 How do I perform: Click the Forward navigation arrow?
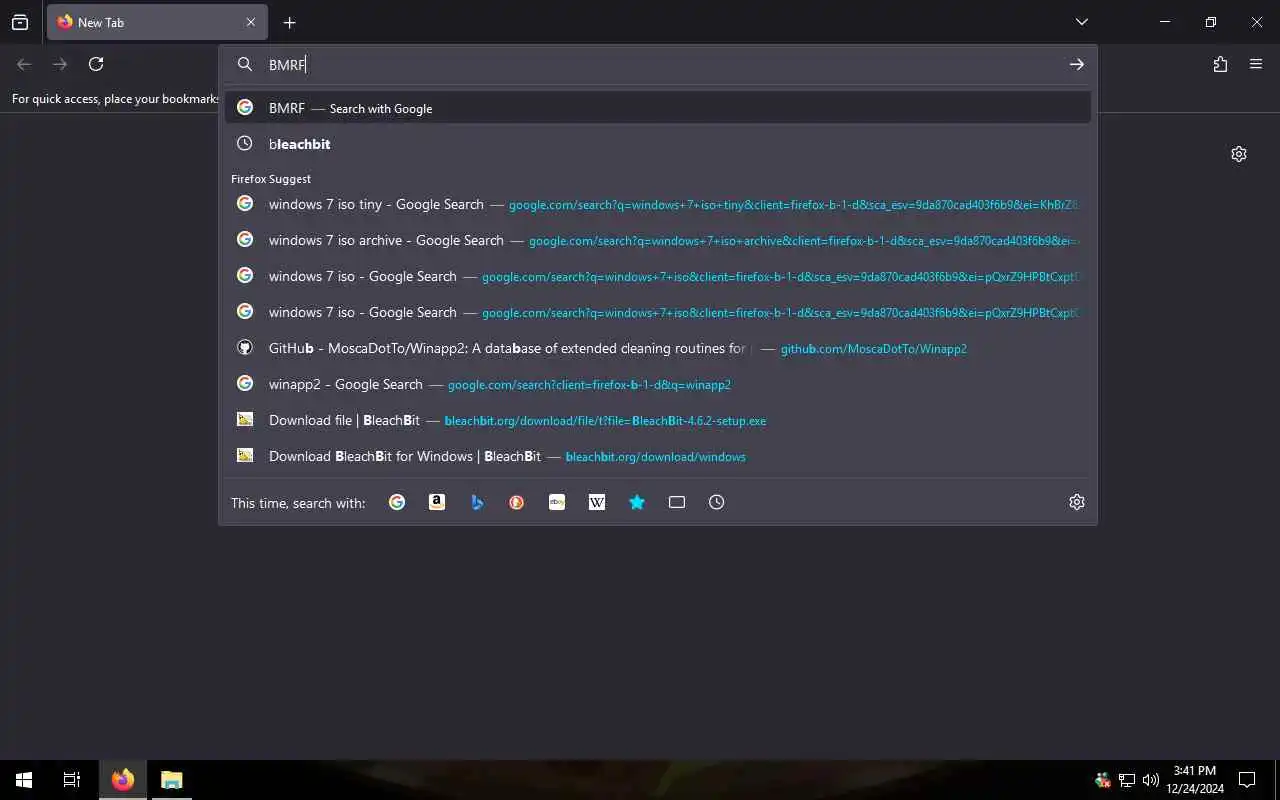pos(60,64)
